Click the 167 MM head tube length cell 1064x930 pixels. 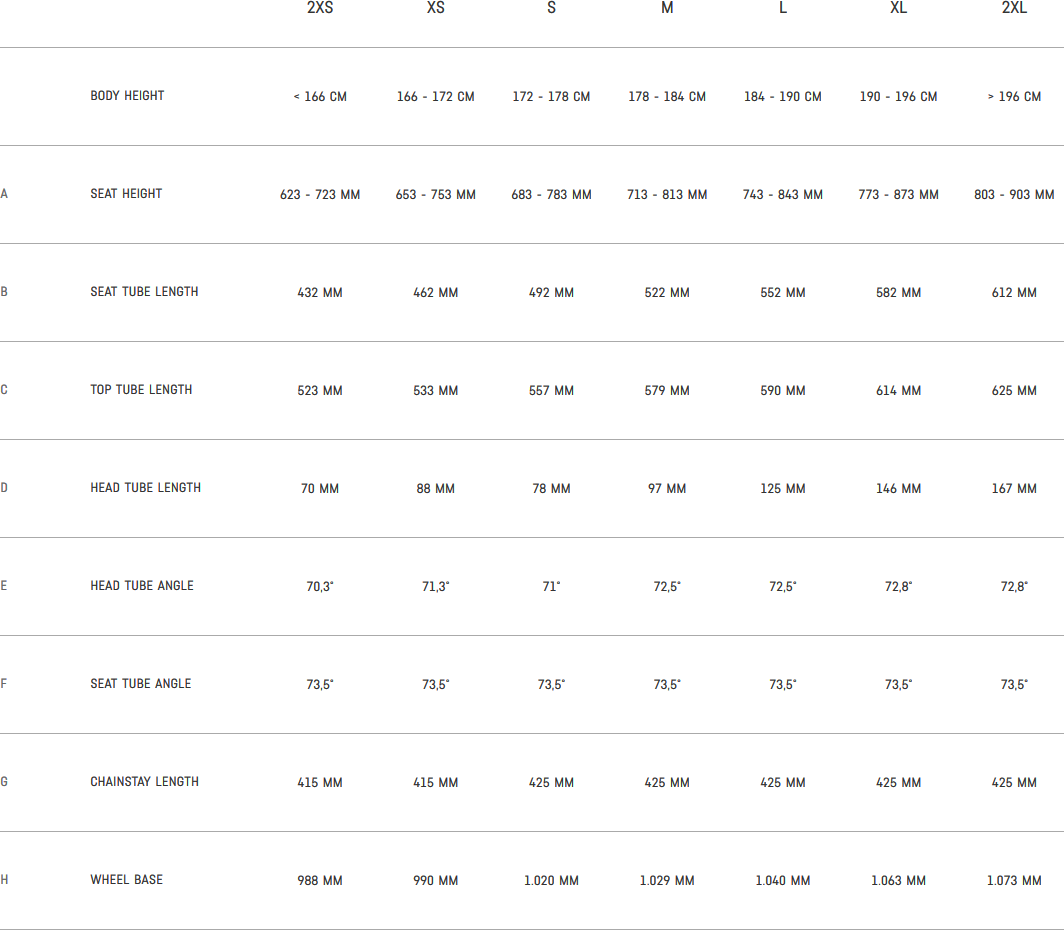click(x=1014, y=489)
